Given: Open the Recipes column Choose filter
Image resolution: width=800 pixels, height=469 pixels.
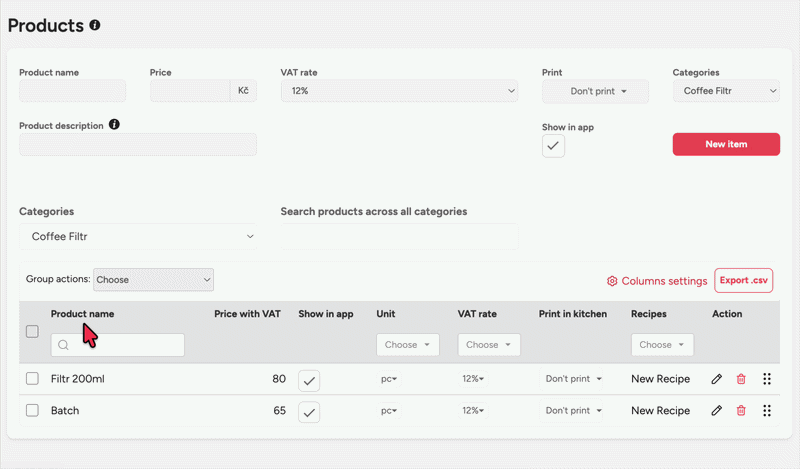Looking at the screenshot, I should click(x=661, y=344).
